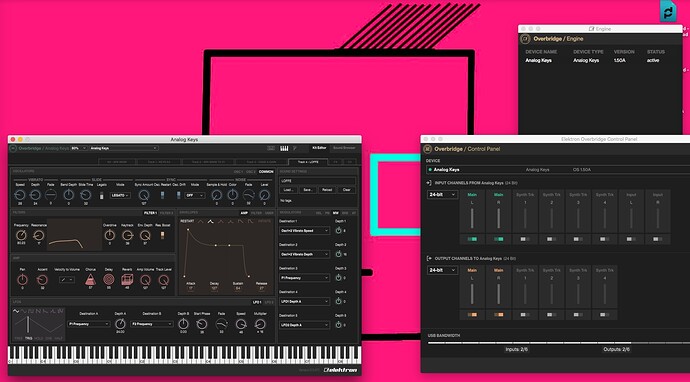Click the Noise Color knob
Screen dimensions: 690x382
[x=232, y=195]
